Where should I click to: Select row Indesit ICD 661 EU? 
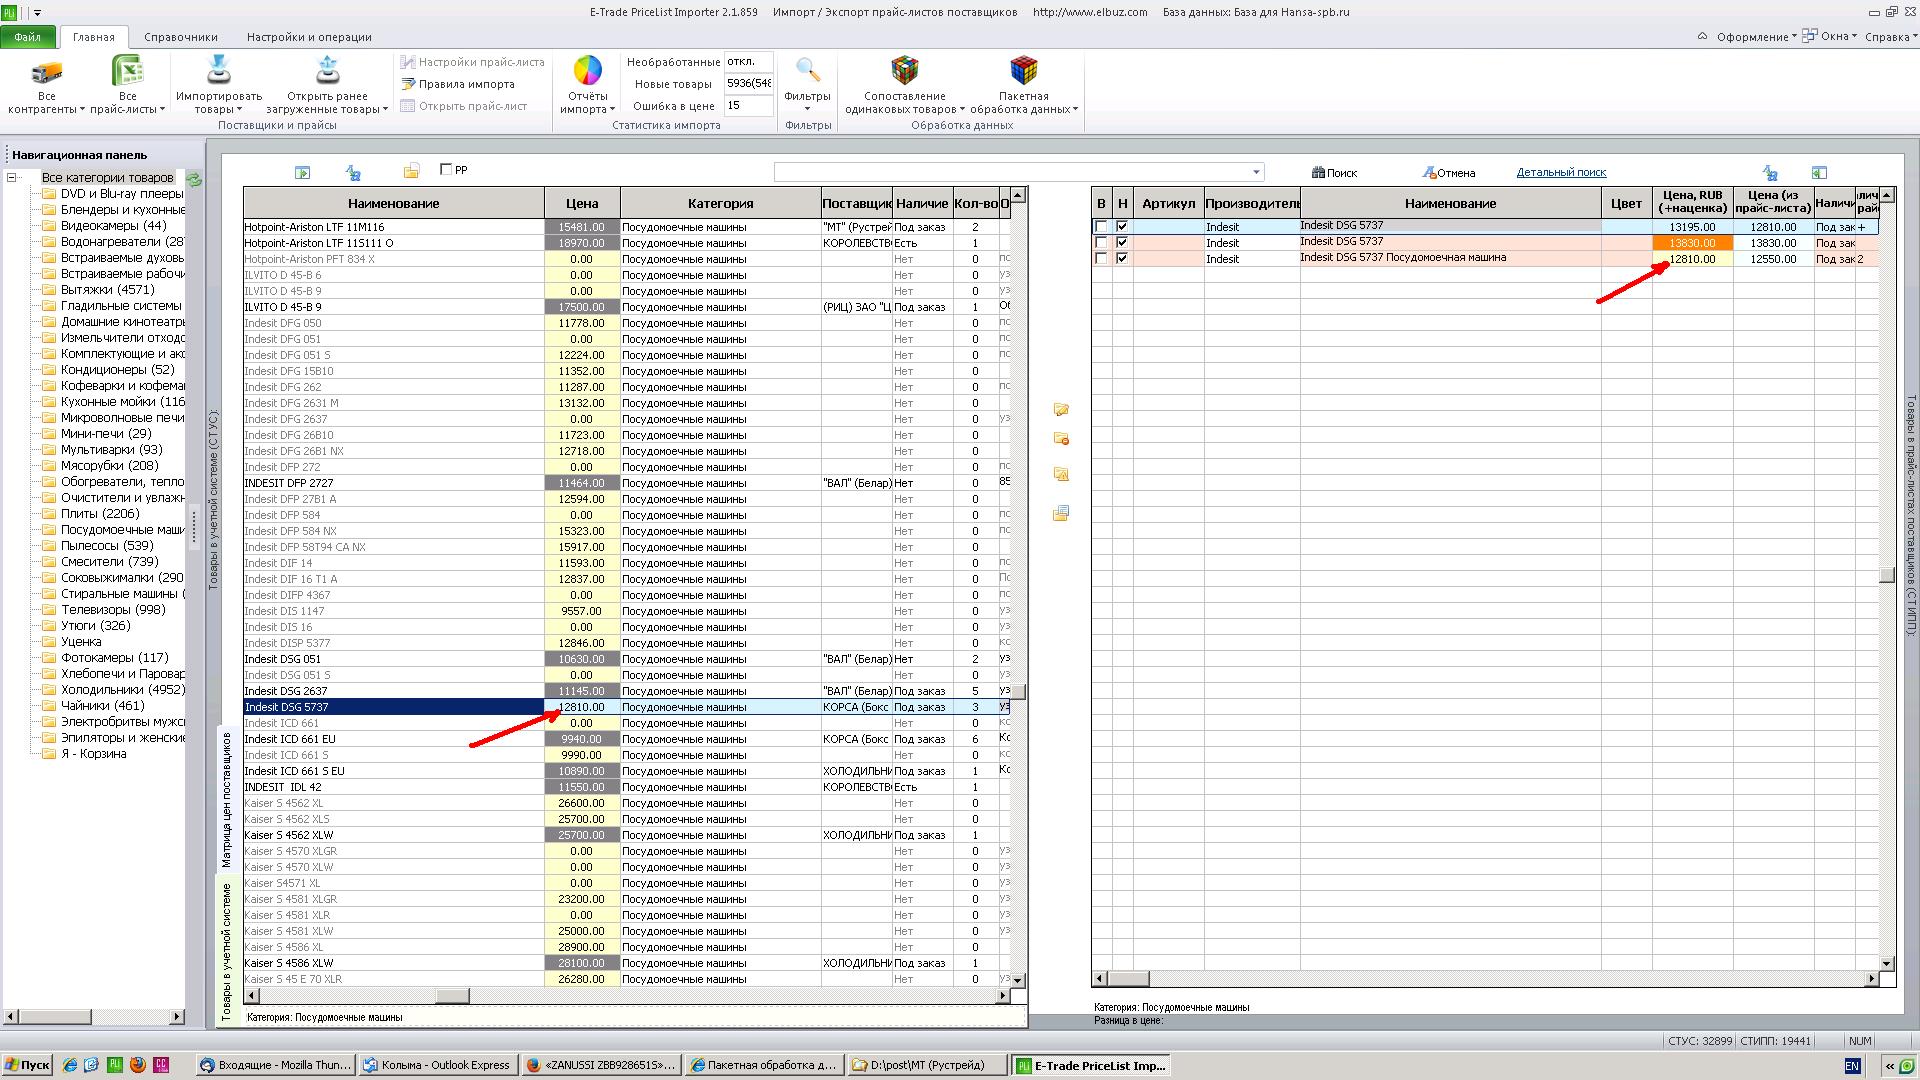[627, 739]
